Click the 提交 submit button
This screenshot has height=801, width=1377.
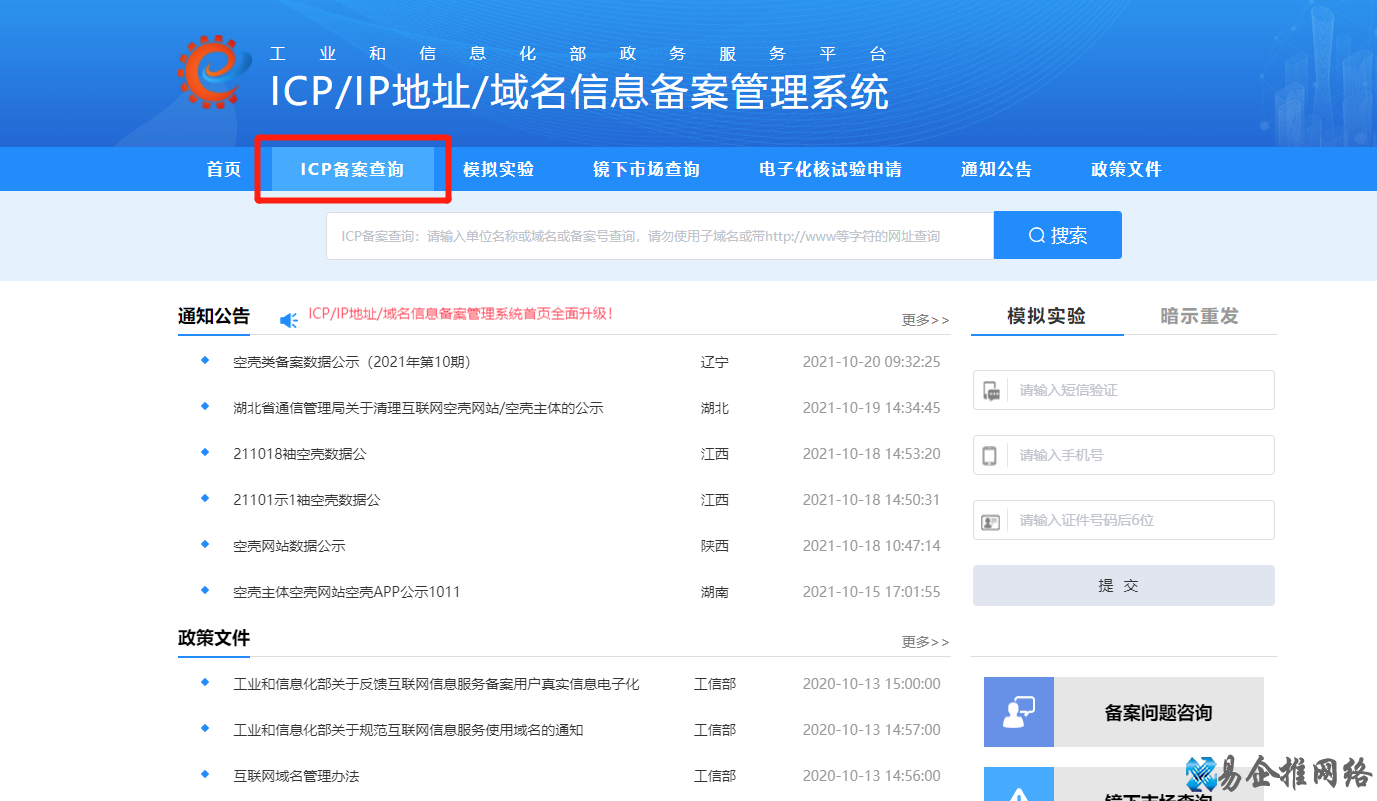click(1122, 585)
